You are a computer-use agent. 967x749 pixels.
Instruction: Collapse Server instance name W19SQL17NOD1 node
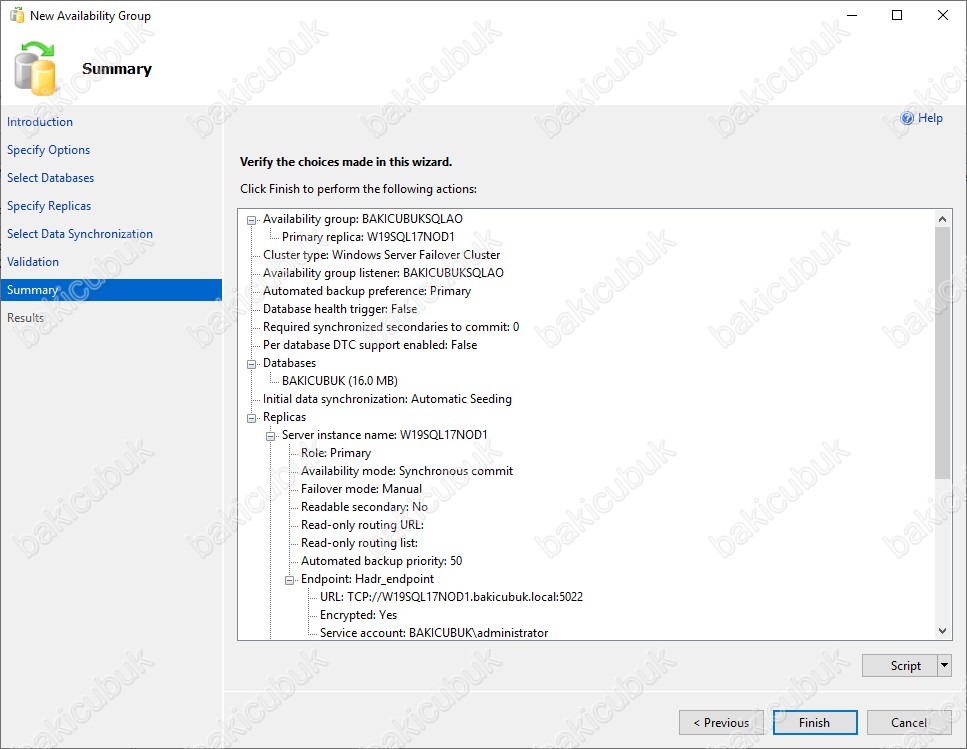[270, 436]
